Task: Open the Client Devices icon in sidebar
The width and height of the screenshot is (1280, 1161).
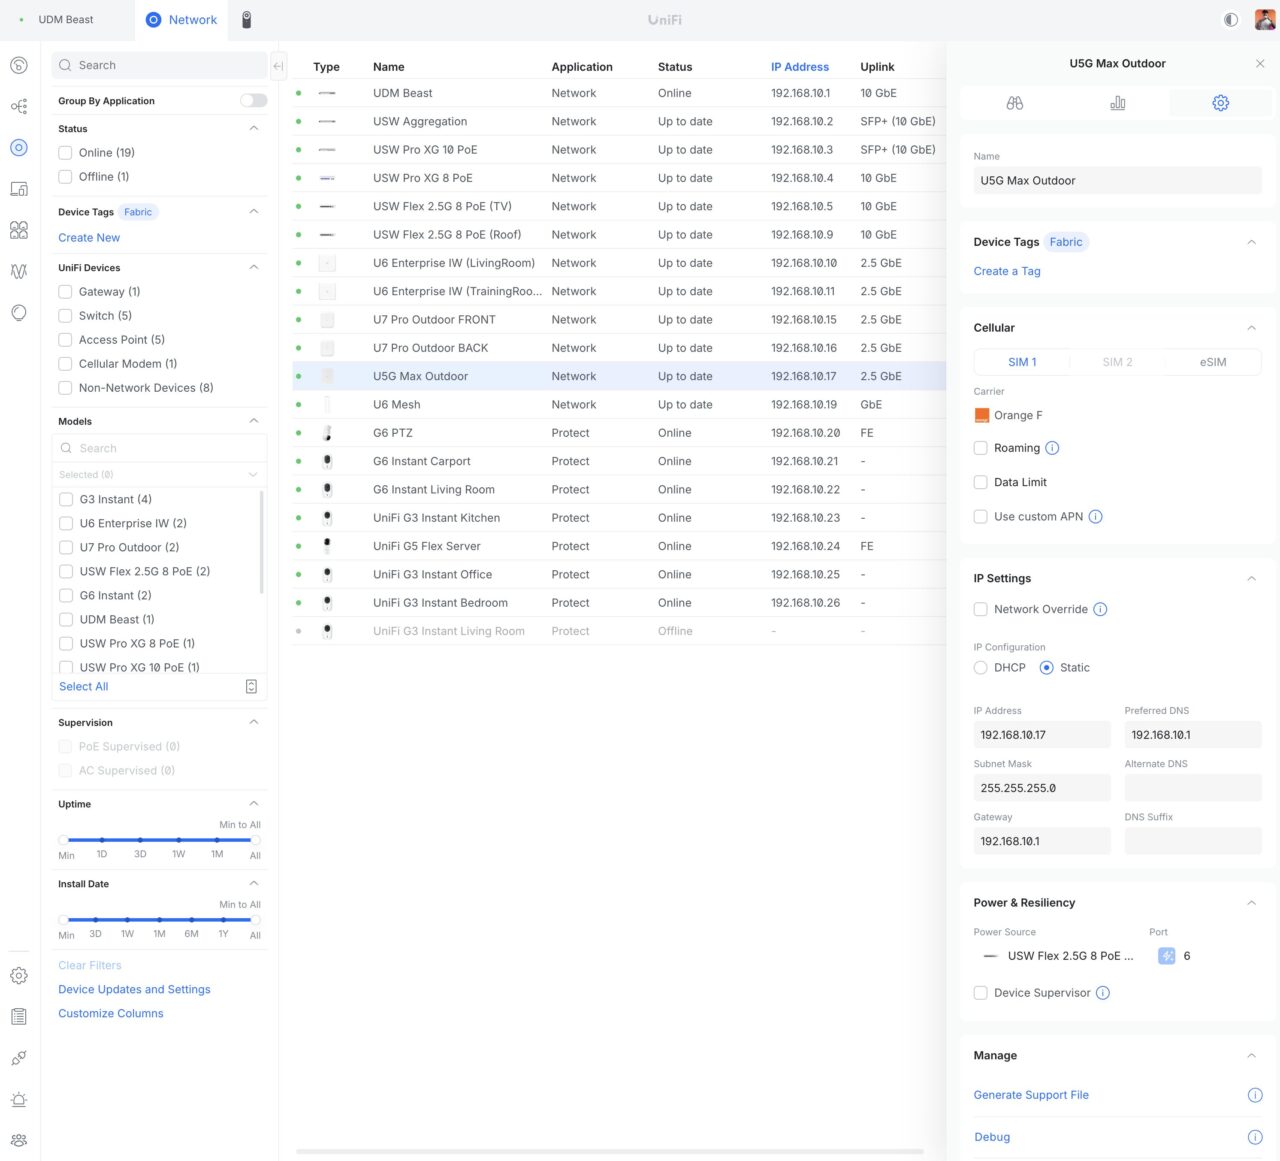Action: pyautogui.click(x=19, y=189)
